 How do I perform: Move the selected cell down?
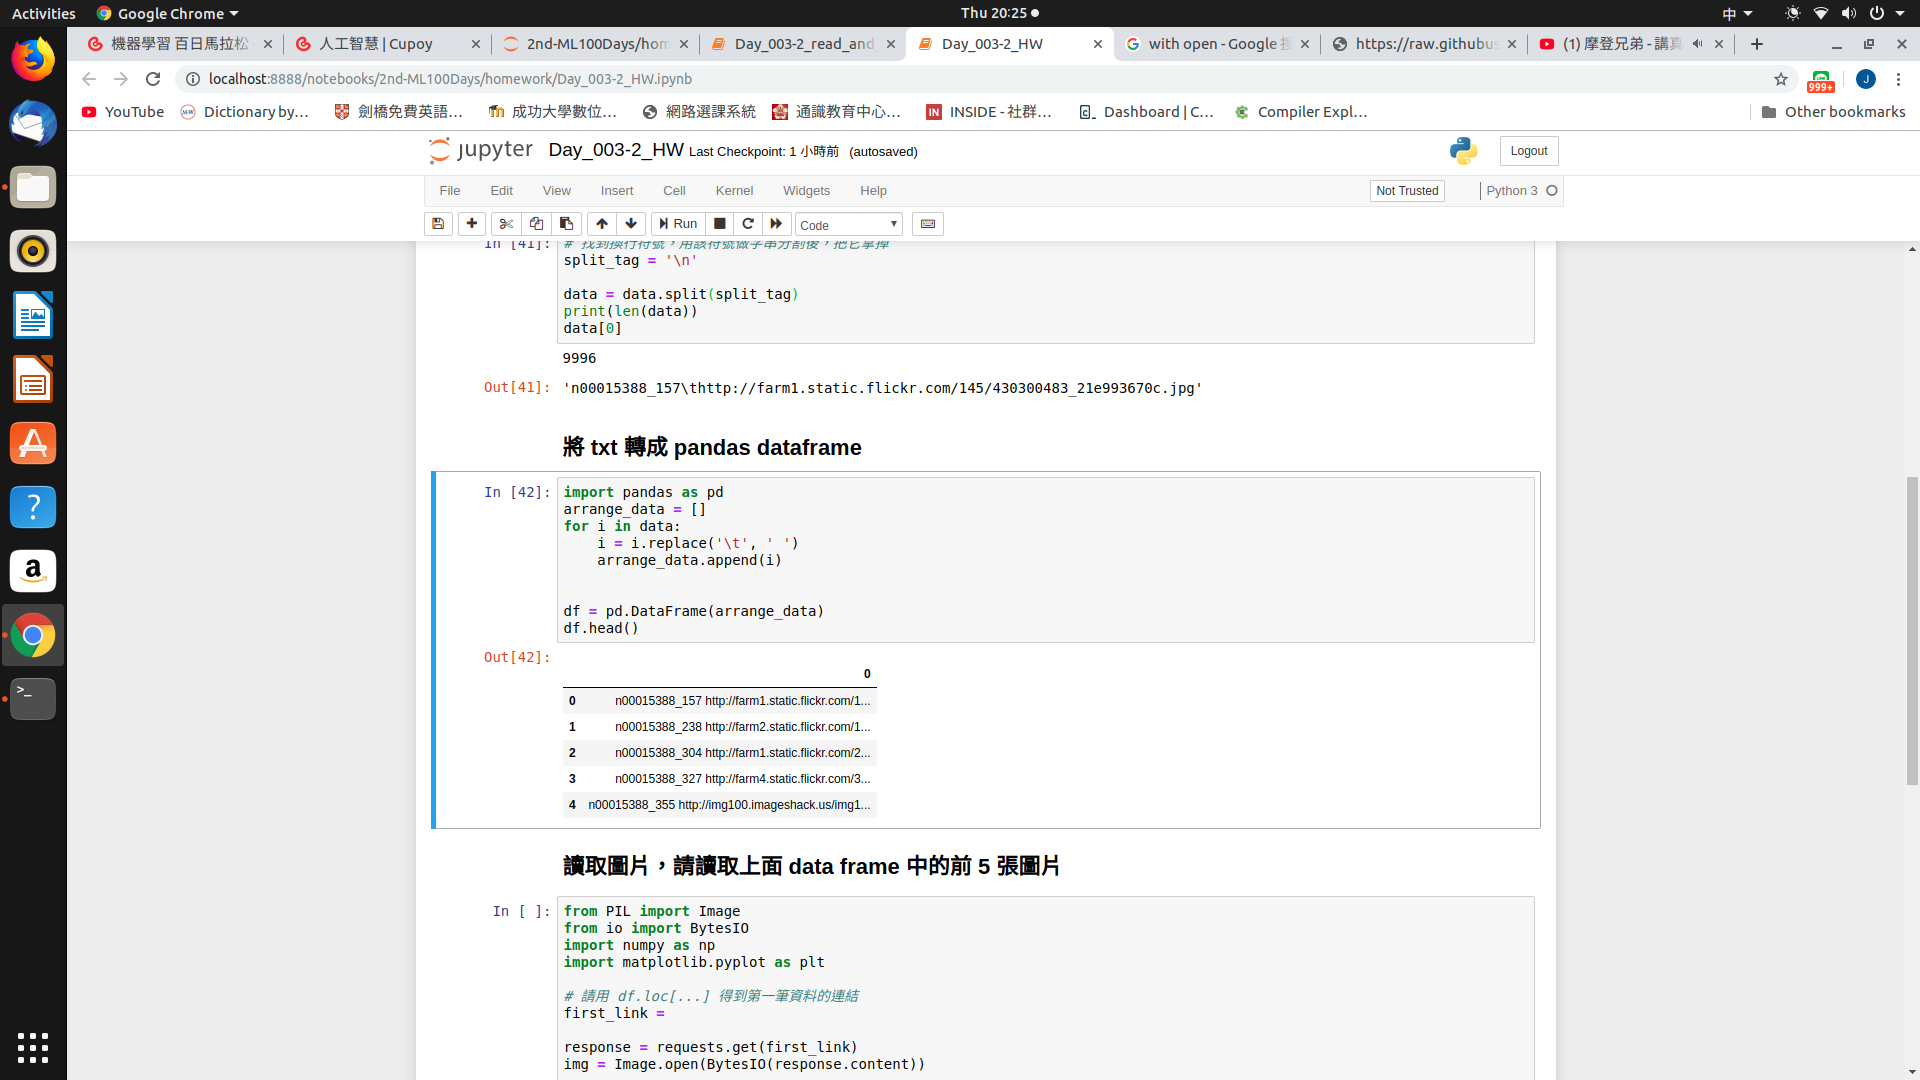[x=631, y=224]
